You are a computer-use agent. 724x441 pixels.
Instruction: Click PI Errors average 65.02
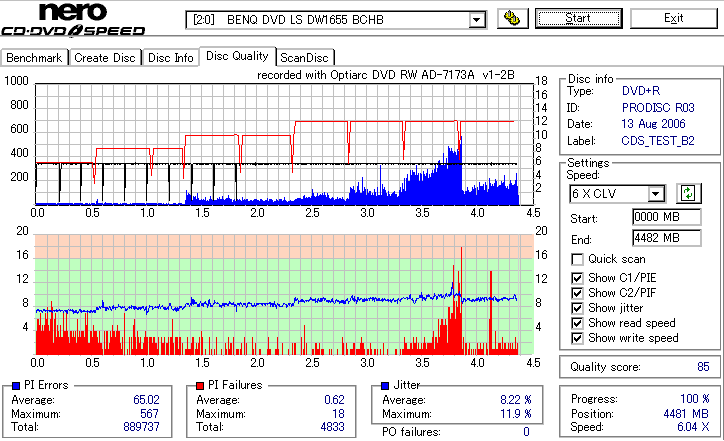146,399
